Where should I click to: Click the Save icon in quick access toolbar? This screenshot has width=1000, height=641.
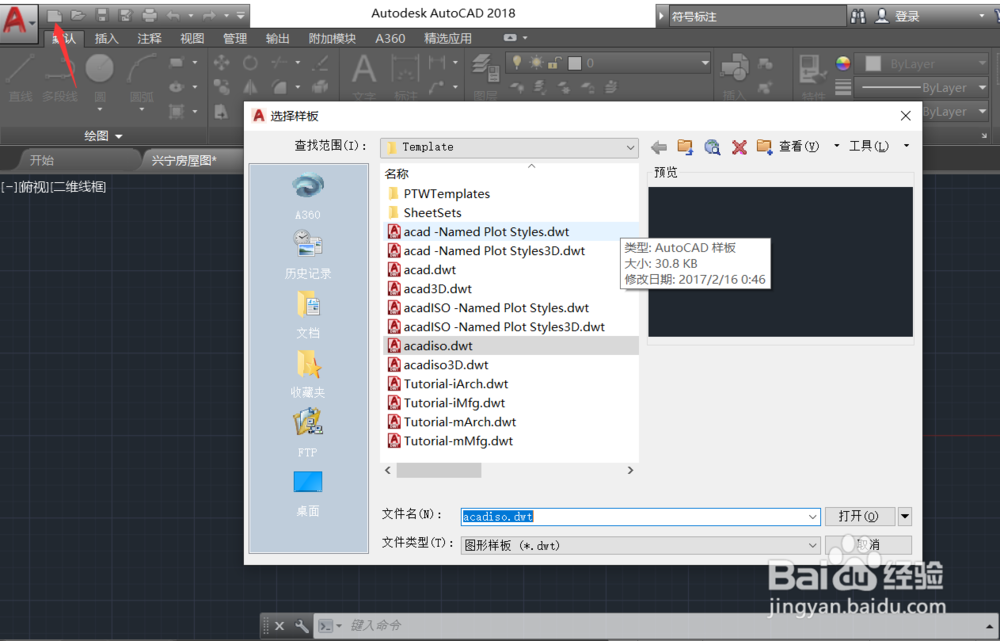click(102, 15)
